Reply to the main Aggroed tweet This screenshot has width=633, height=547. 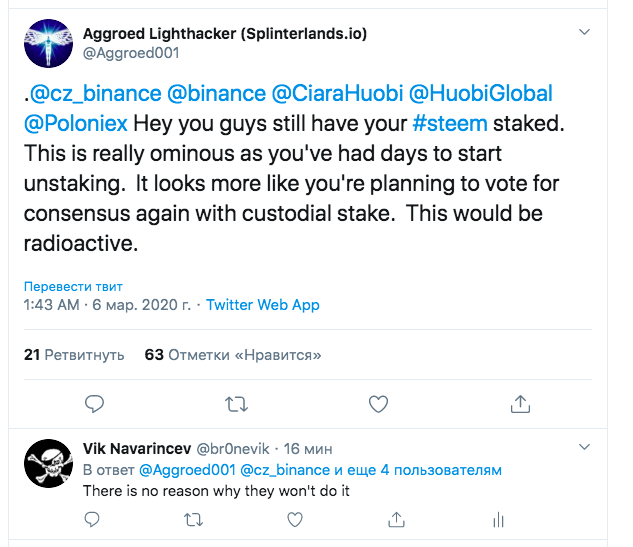tap(94, 404)
